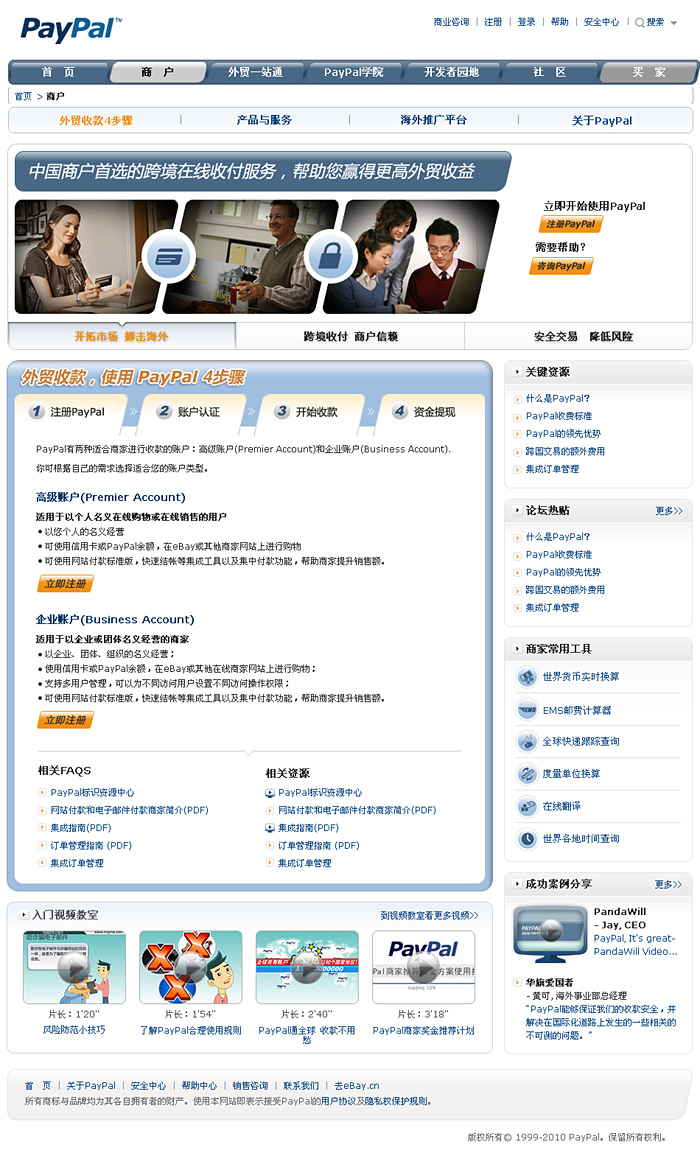Click the padlock circle icon in banner
The image size is (700, 1153).
[330, 257]
